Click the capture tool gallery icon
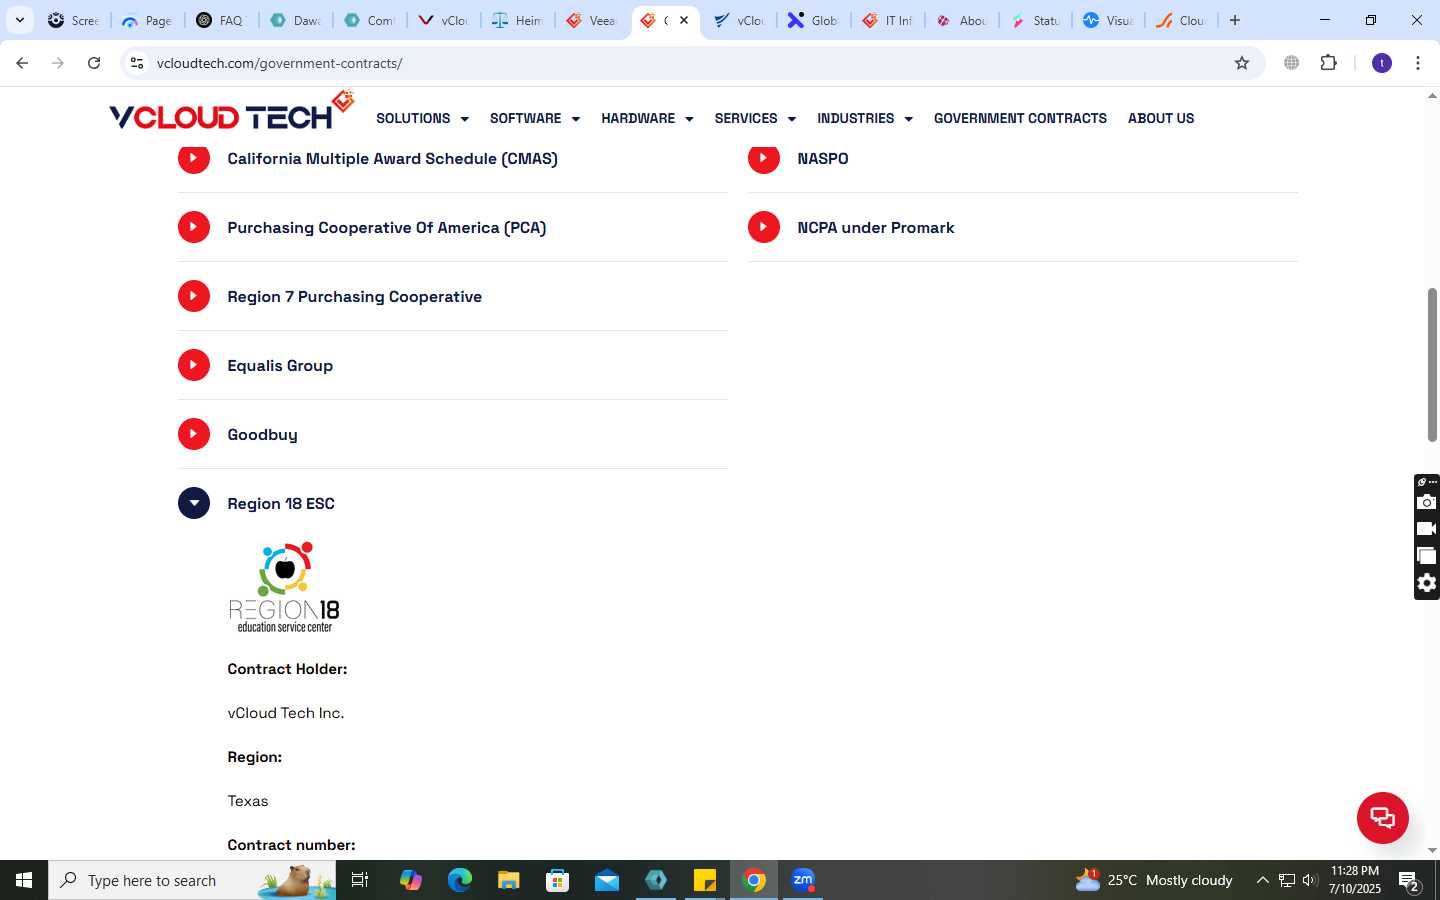Viewport: 1440px width, 900px height. [1427, 556]
